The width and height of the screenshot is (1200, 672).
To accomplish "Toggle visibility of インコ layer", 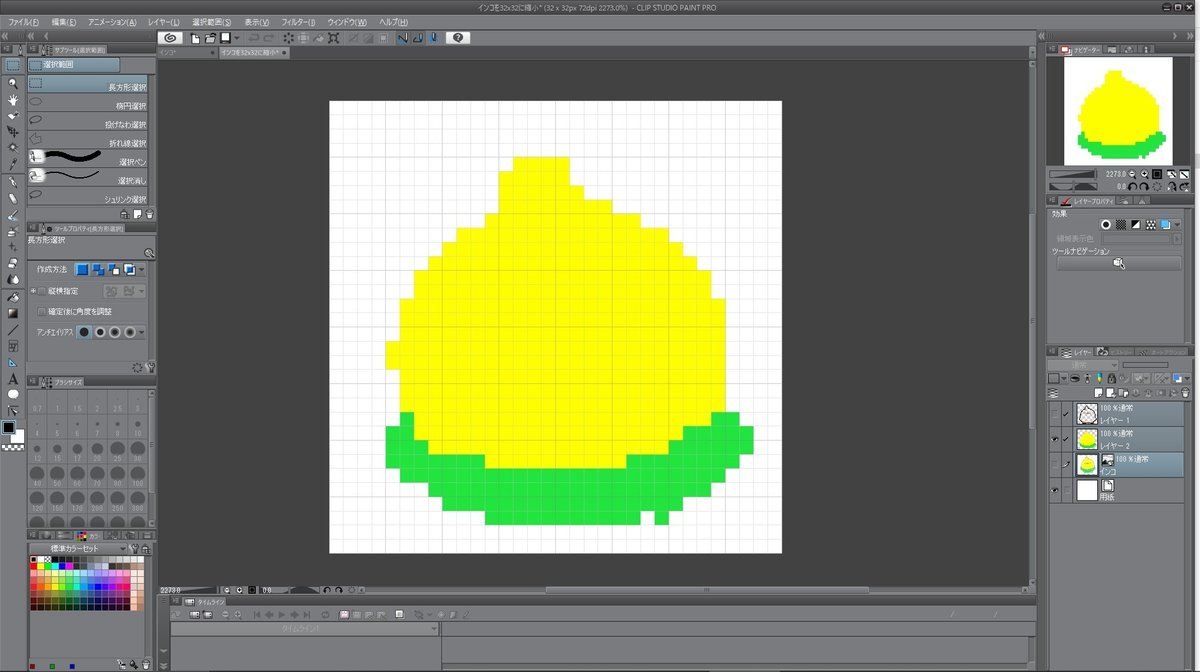I will click(x=1055, y=464).
